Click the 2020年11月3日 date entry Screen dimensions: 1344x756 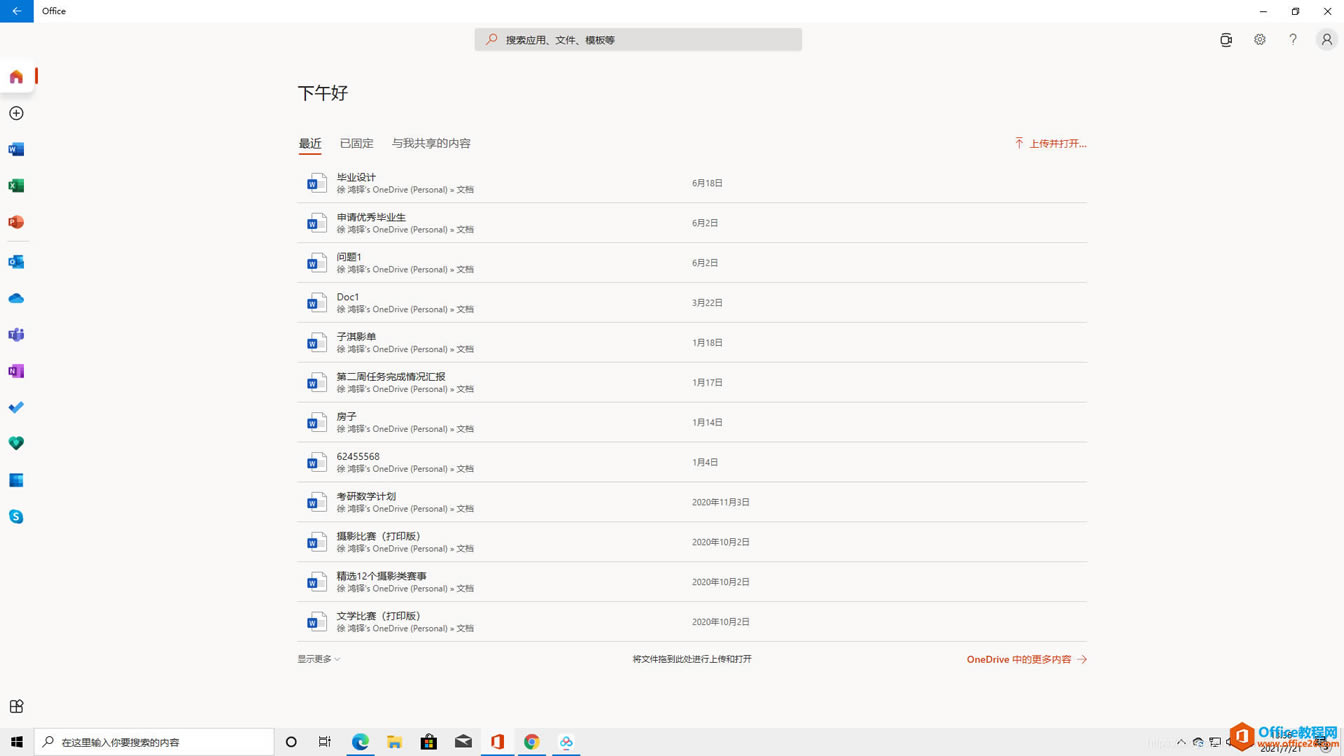click(721, 502)
